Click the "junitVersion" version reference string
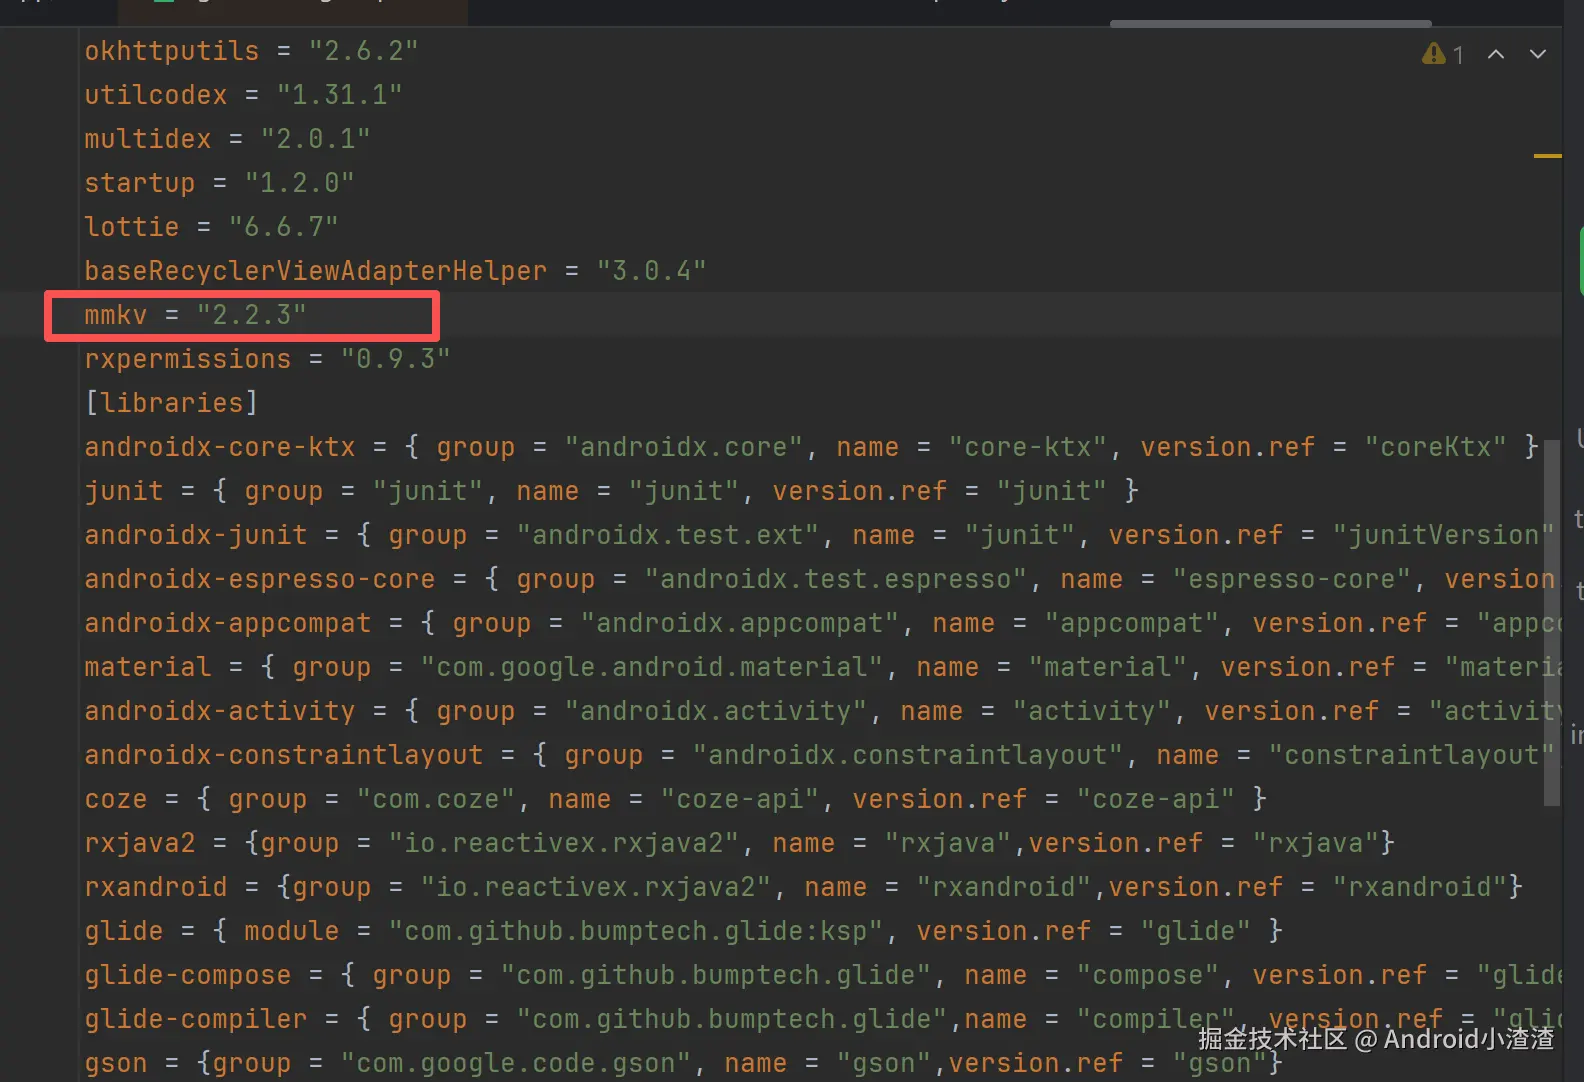The image size is (1584, 1082). 1443,535
